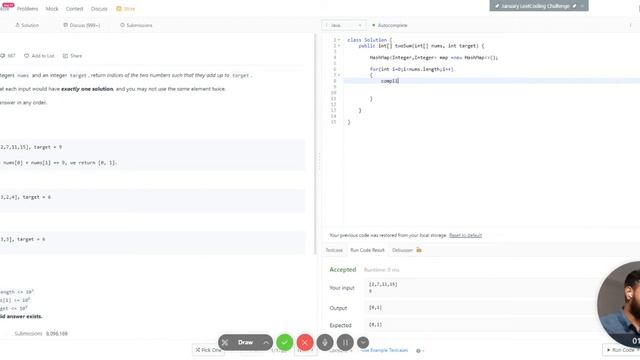Fold the class Solution code block

[339, 40]
